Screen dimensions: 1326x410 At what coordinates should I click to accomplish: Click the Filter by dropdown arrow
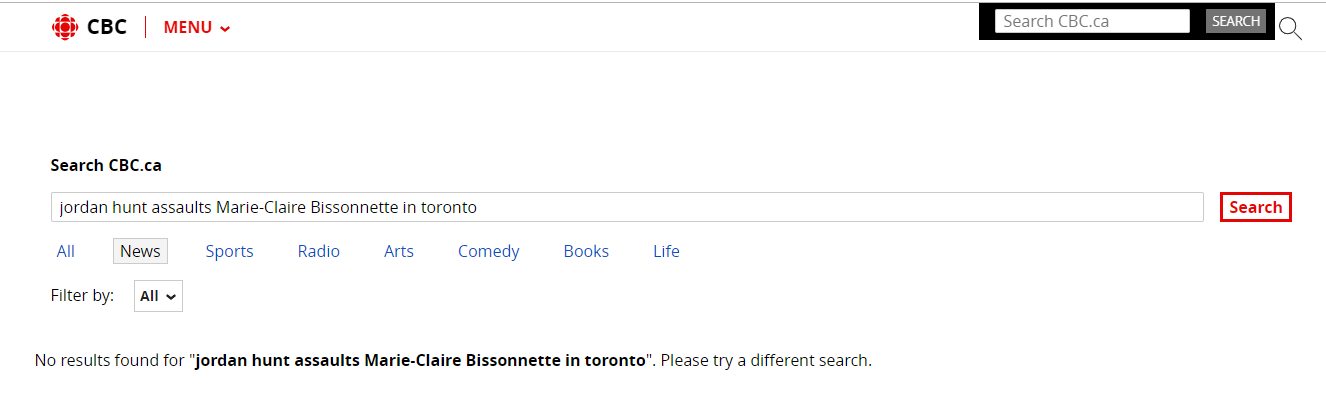[x=170, y=296]
